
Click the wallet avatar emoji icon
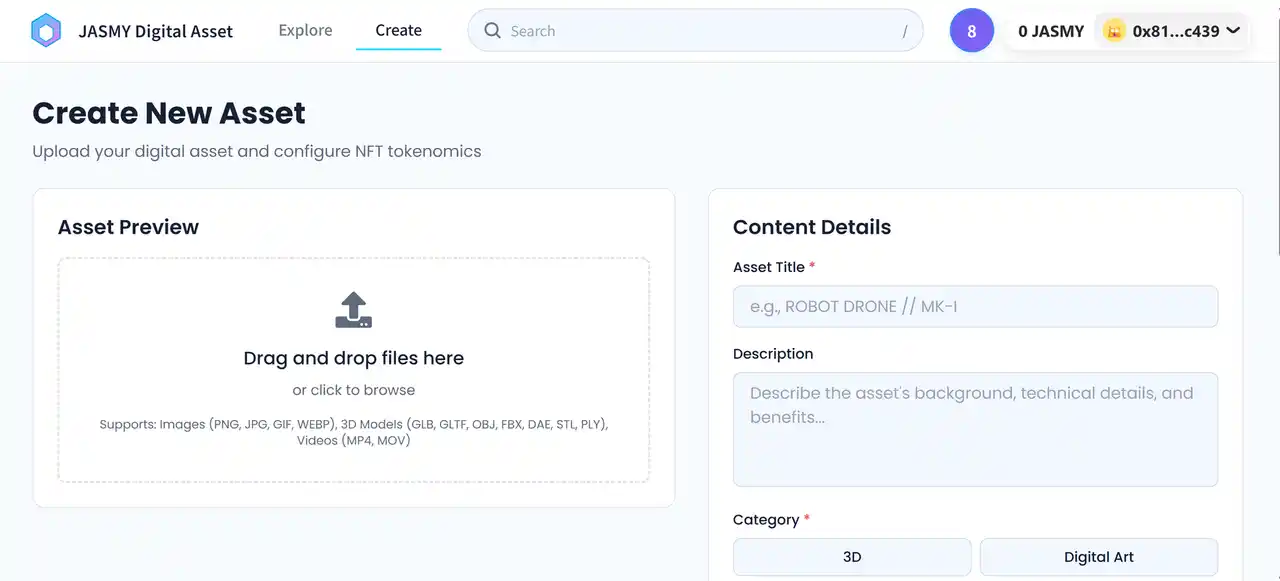(1114, 31)
